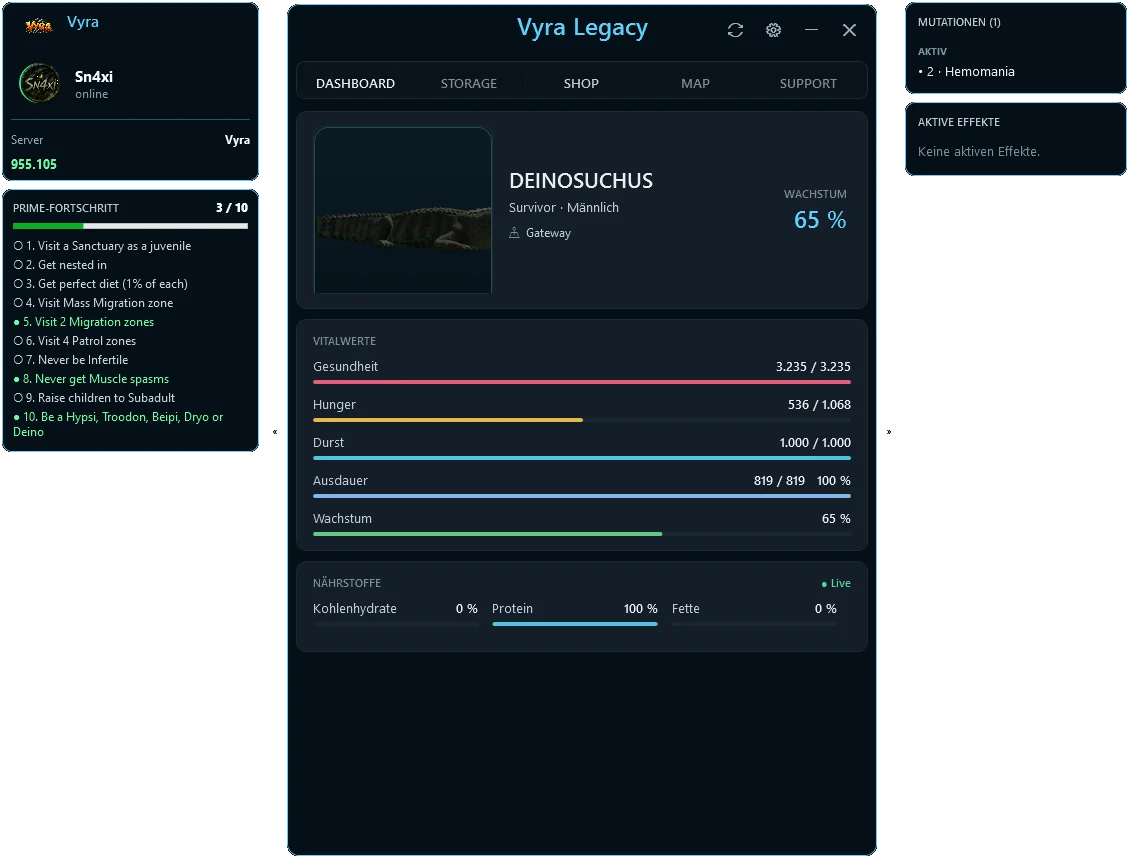Viewport: 1129px width, 858px height.
Task: Click the Vyra Legacy window title
Action: 583,27
